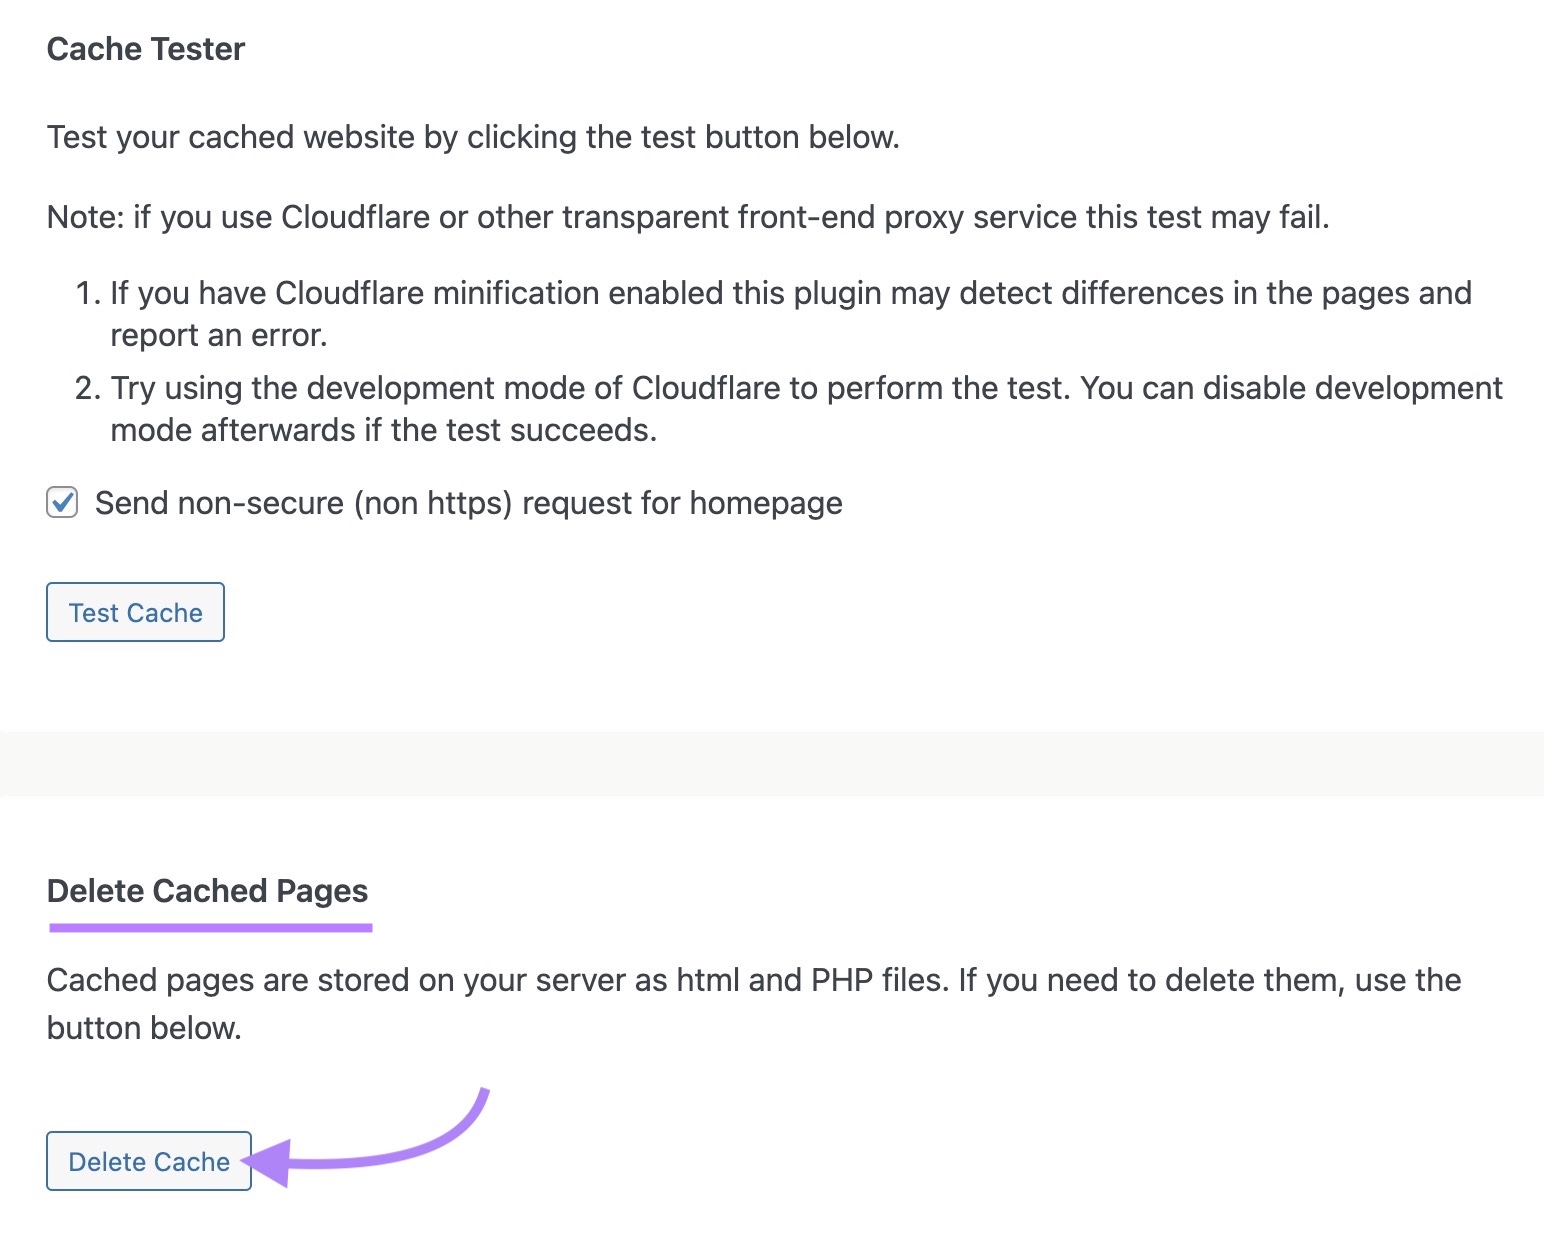Image resolution: width=1544 pixels, height=1260 pixels.
Task: Toggle 'Send non-secure (non https) request for homepage'
Action: [x=61, y=503]
